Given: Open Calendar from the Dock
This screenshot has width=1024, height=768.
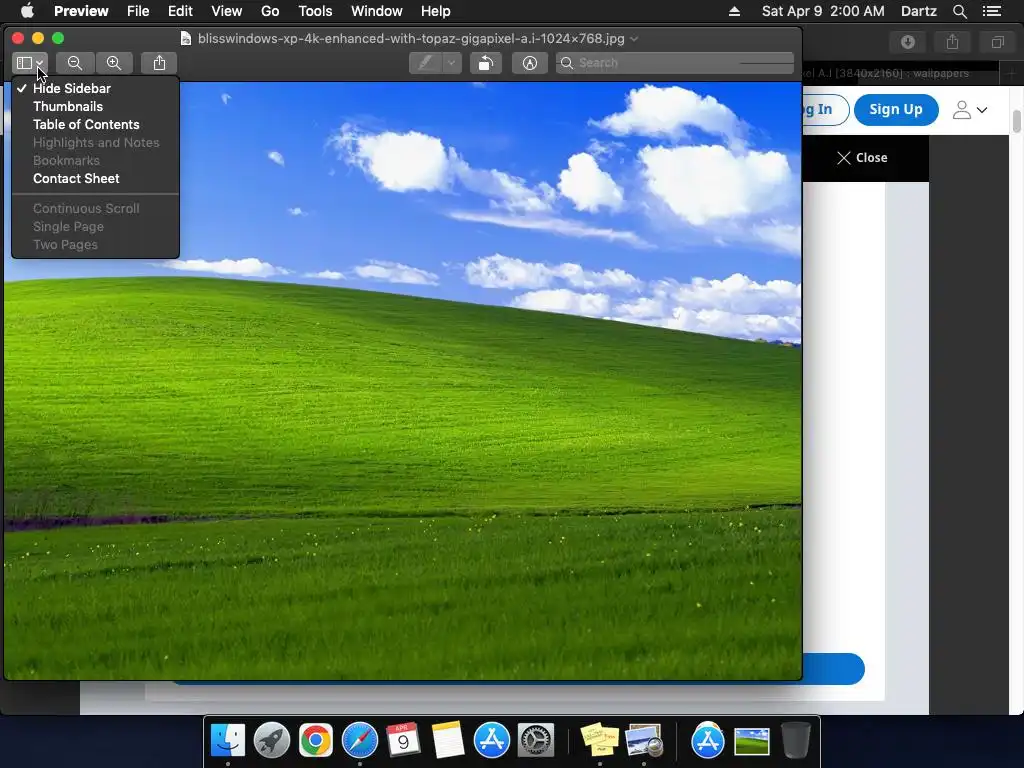Looking at the screenshot, I should coord(403,740).
